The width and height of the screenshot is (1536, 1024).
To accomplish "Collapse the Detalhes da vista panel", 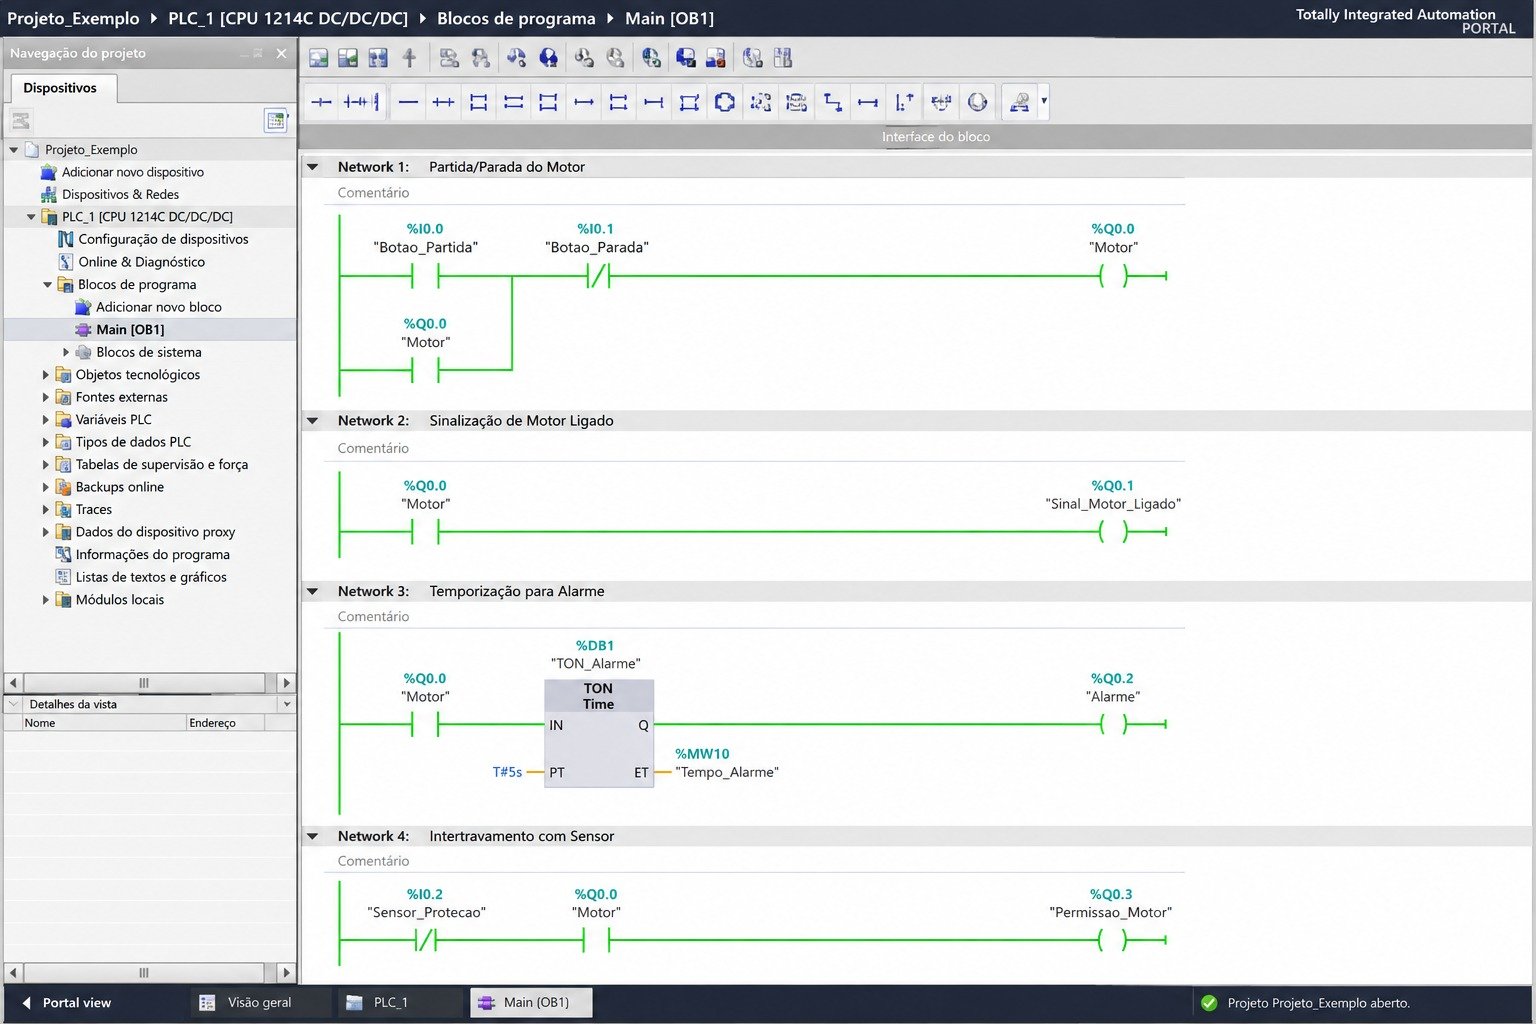I will 14,704.
